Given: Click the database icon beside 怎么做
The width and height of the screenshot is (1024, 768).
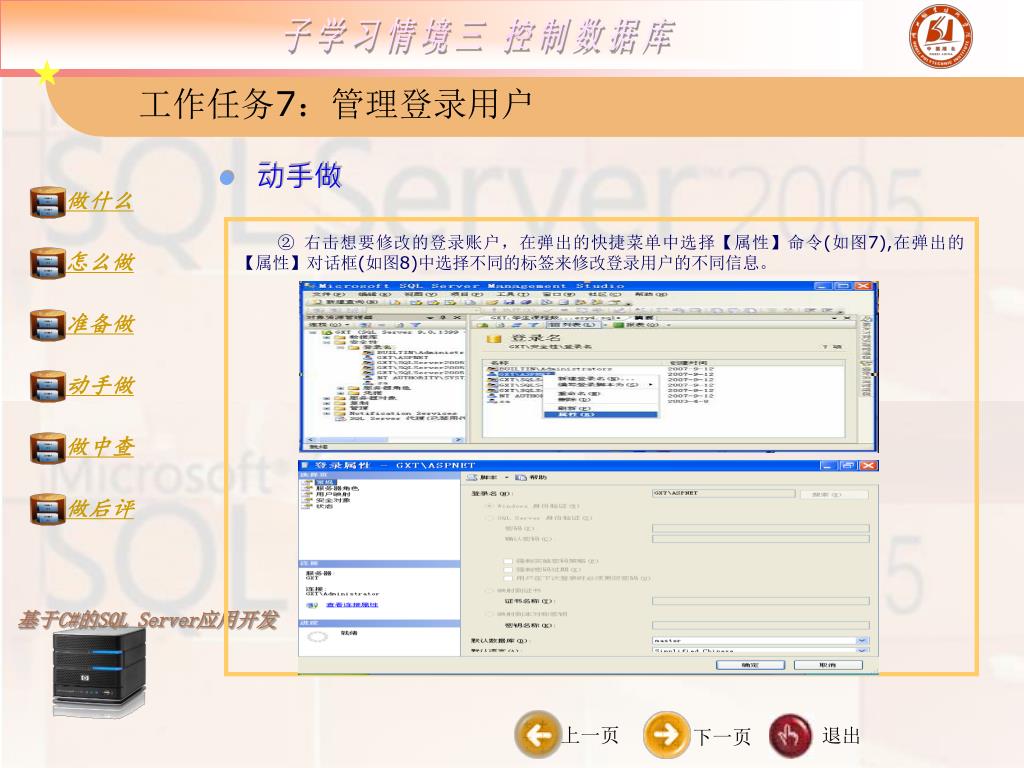Looking at the screenshot, I should coord(48,263).
